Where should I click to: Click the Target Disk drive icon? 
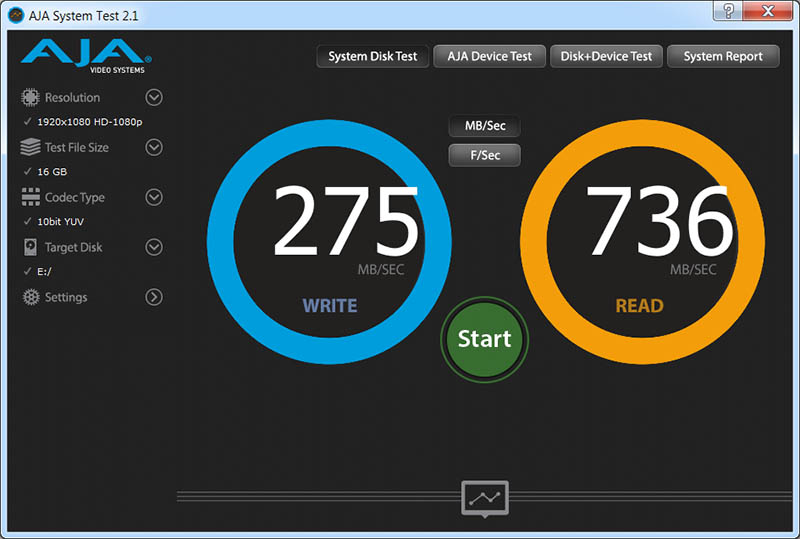click(x=31, y=247)
